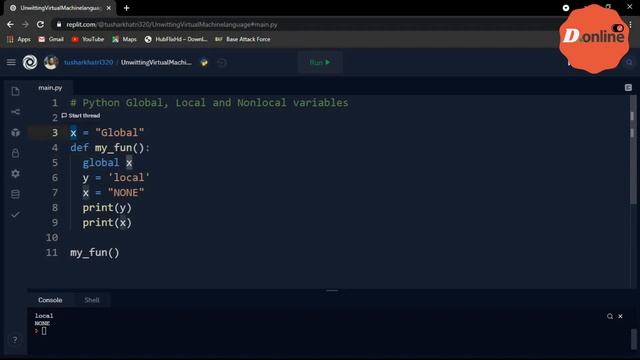Click 'global' keyword on line 5
640x360 pixels.
click(x=101, y=163)
